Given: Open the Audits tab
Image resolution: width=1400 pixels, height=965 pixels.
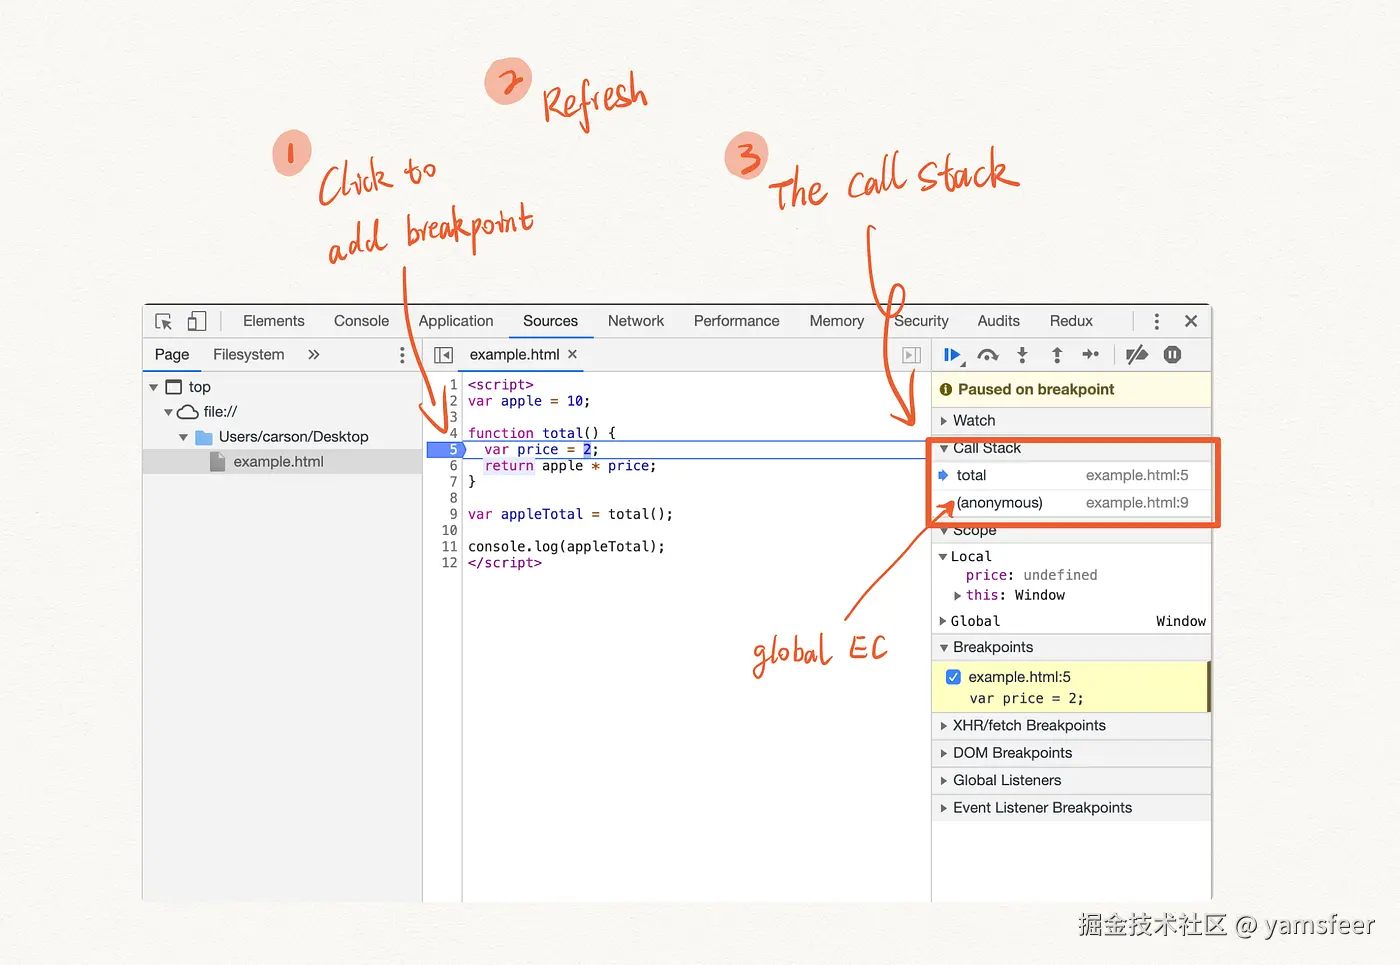Looking at the screenshot, I should click(998, 321).
